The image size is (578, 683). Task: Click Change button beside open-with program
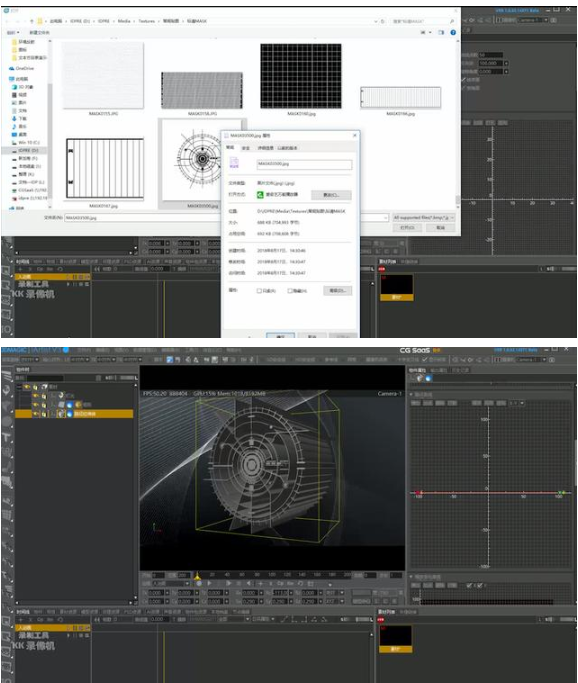(331, 195)
